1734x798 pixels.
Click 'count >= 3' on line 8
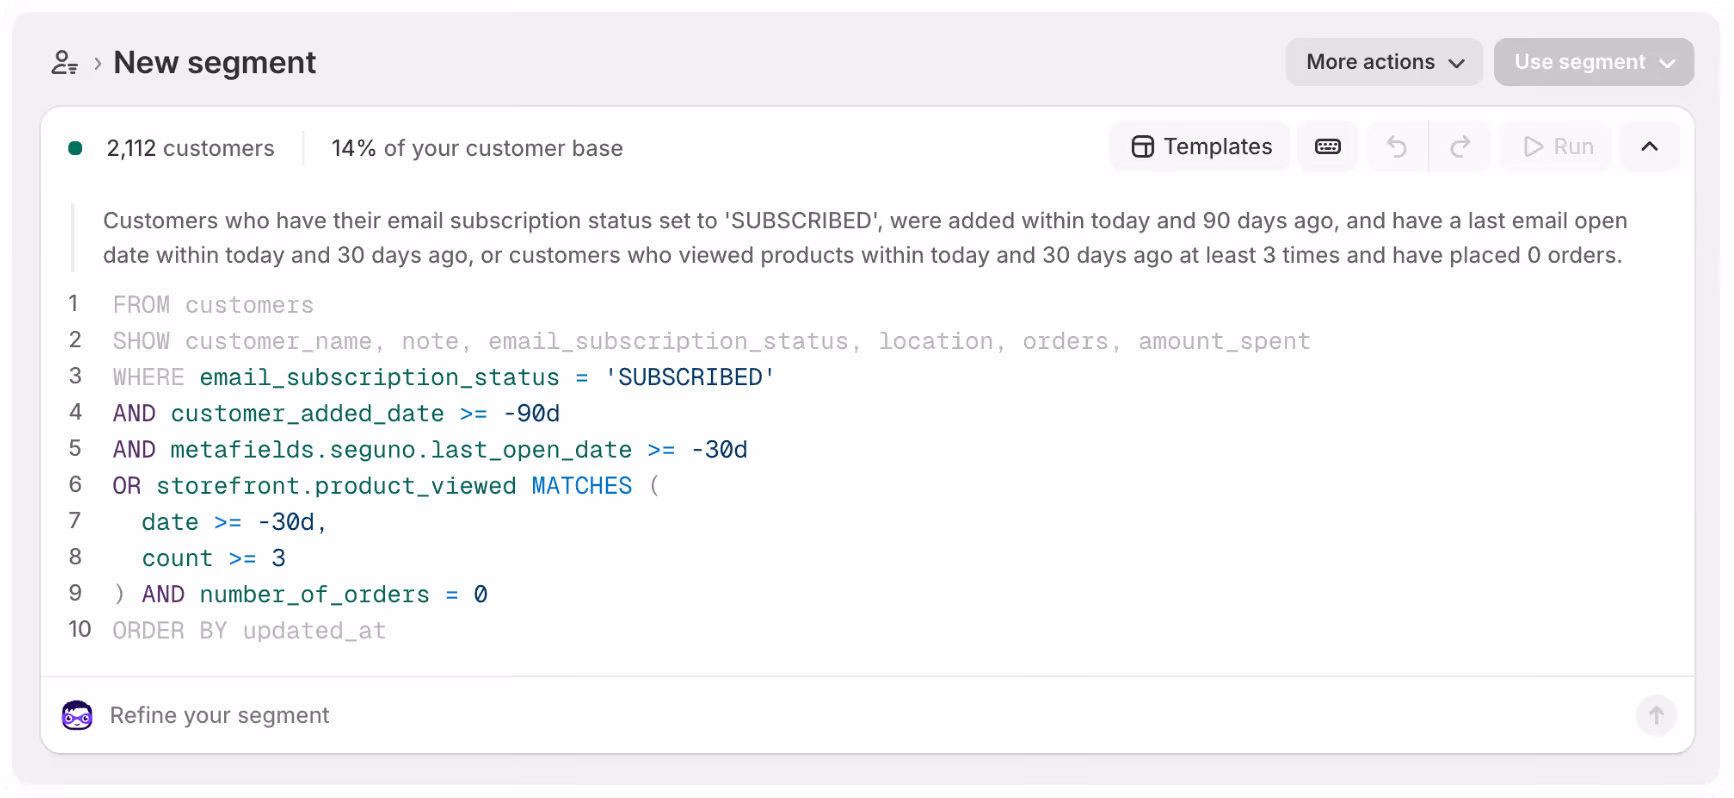click(214, 558)
